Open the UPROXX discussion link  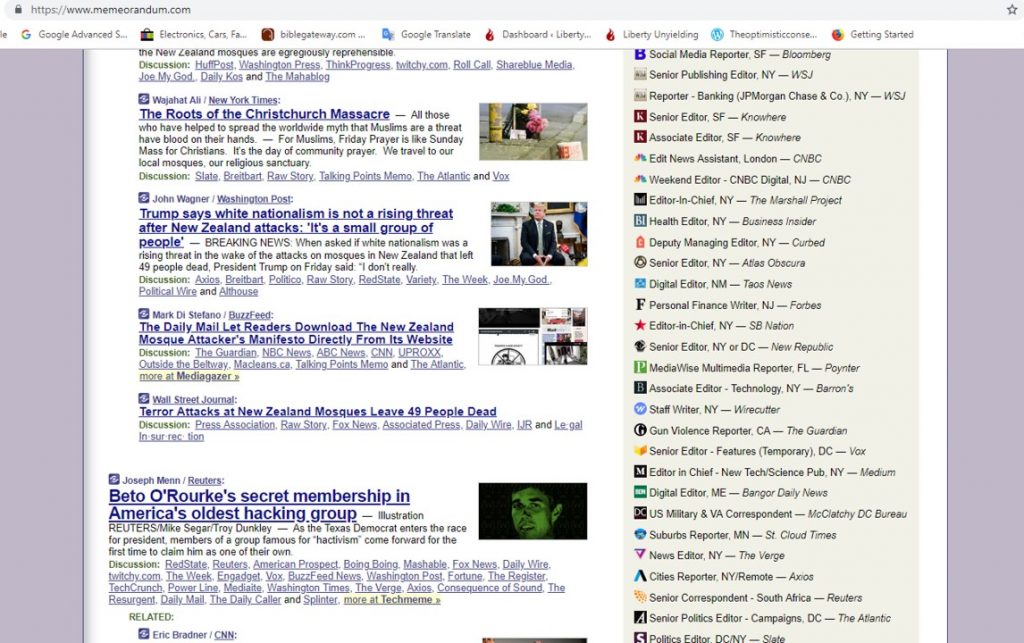pyautogui.click(x=420, y=353)
